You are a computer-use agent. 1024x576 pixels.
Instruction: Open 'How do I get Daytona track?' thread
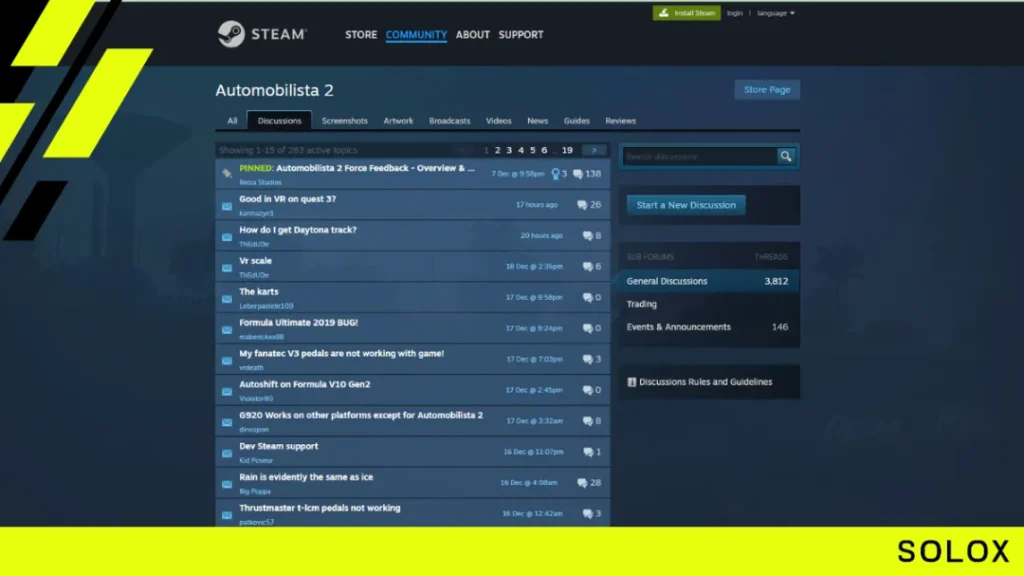click(x=298, y=230)
